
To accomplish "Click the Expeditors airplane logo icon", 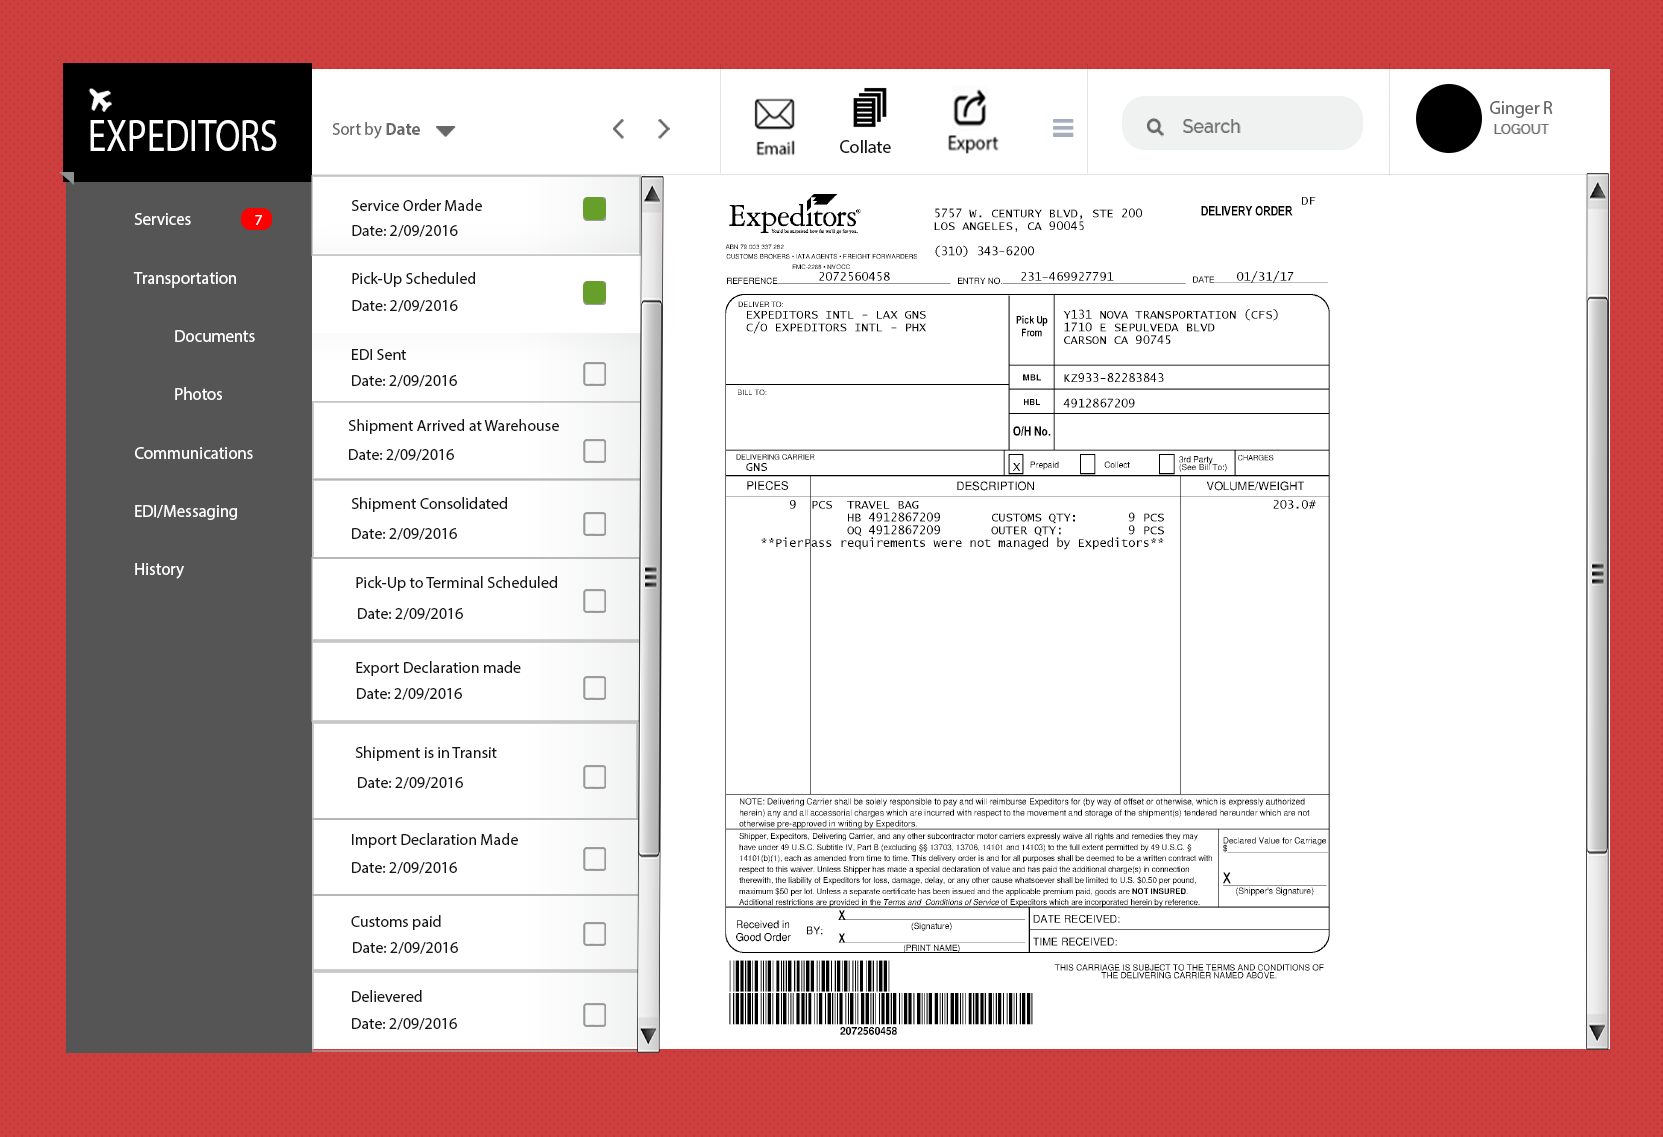I will [100, 100].
